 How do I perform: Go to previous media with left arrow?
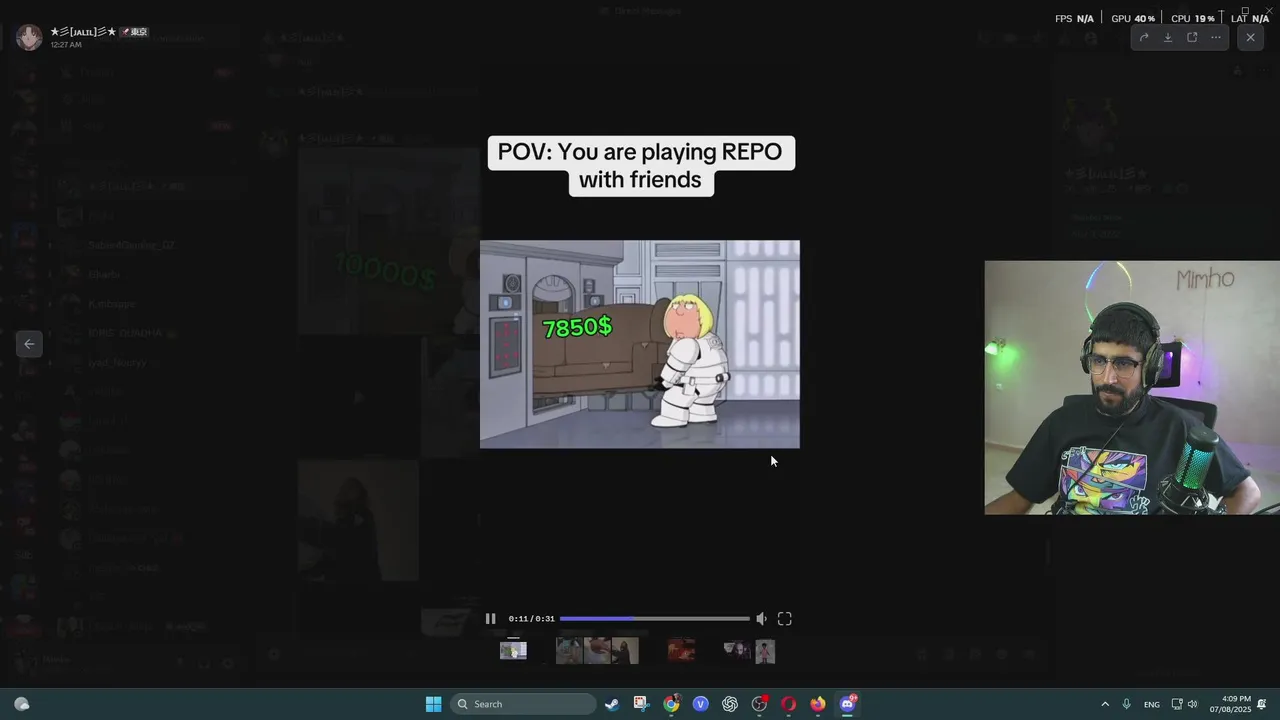click(29, 344)
